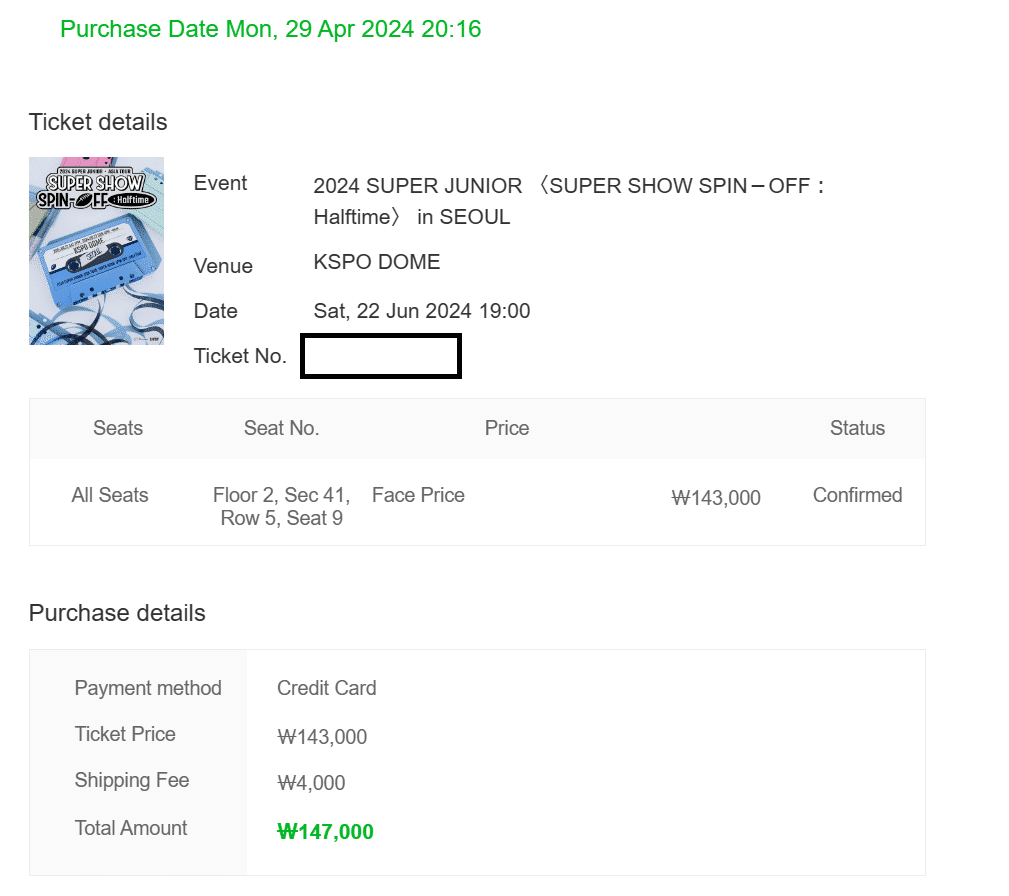This screenshot has height=896, width=1009.
Task: Click the Status column header
Action: coord(857,428)
